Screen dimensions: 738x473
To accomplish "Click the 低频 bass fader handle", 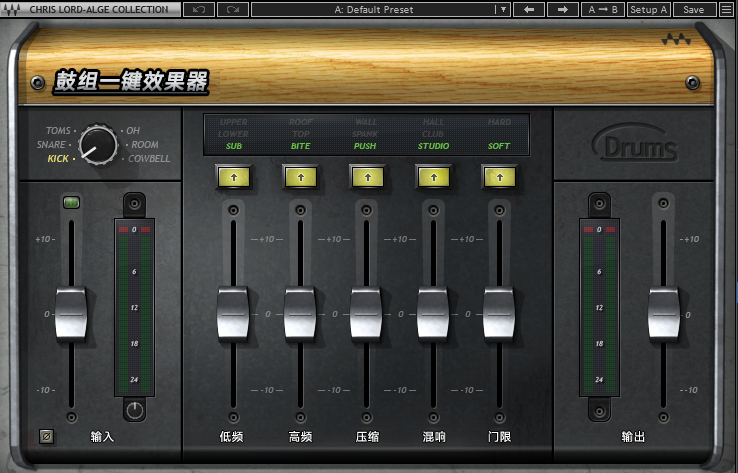I will click(233, 313).
